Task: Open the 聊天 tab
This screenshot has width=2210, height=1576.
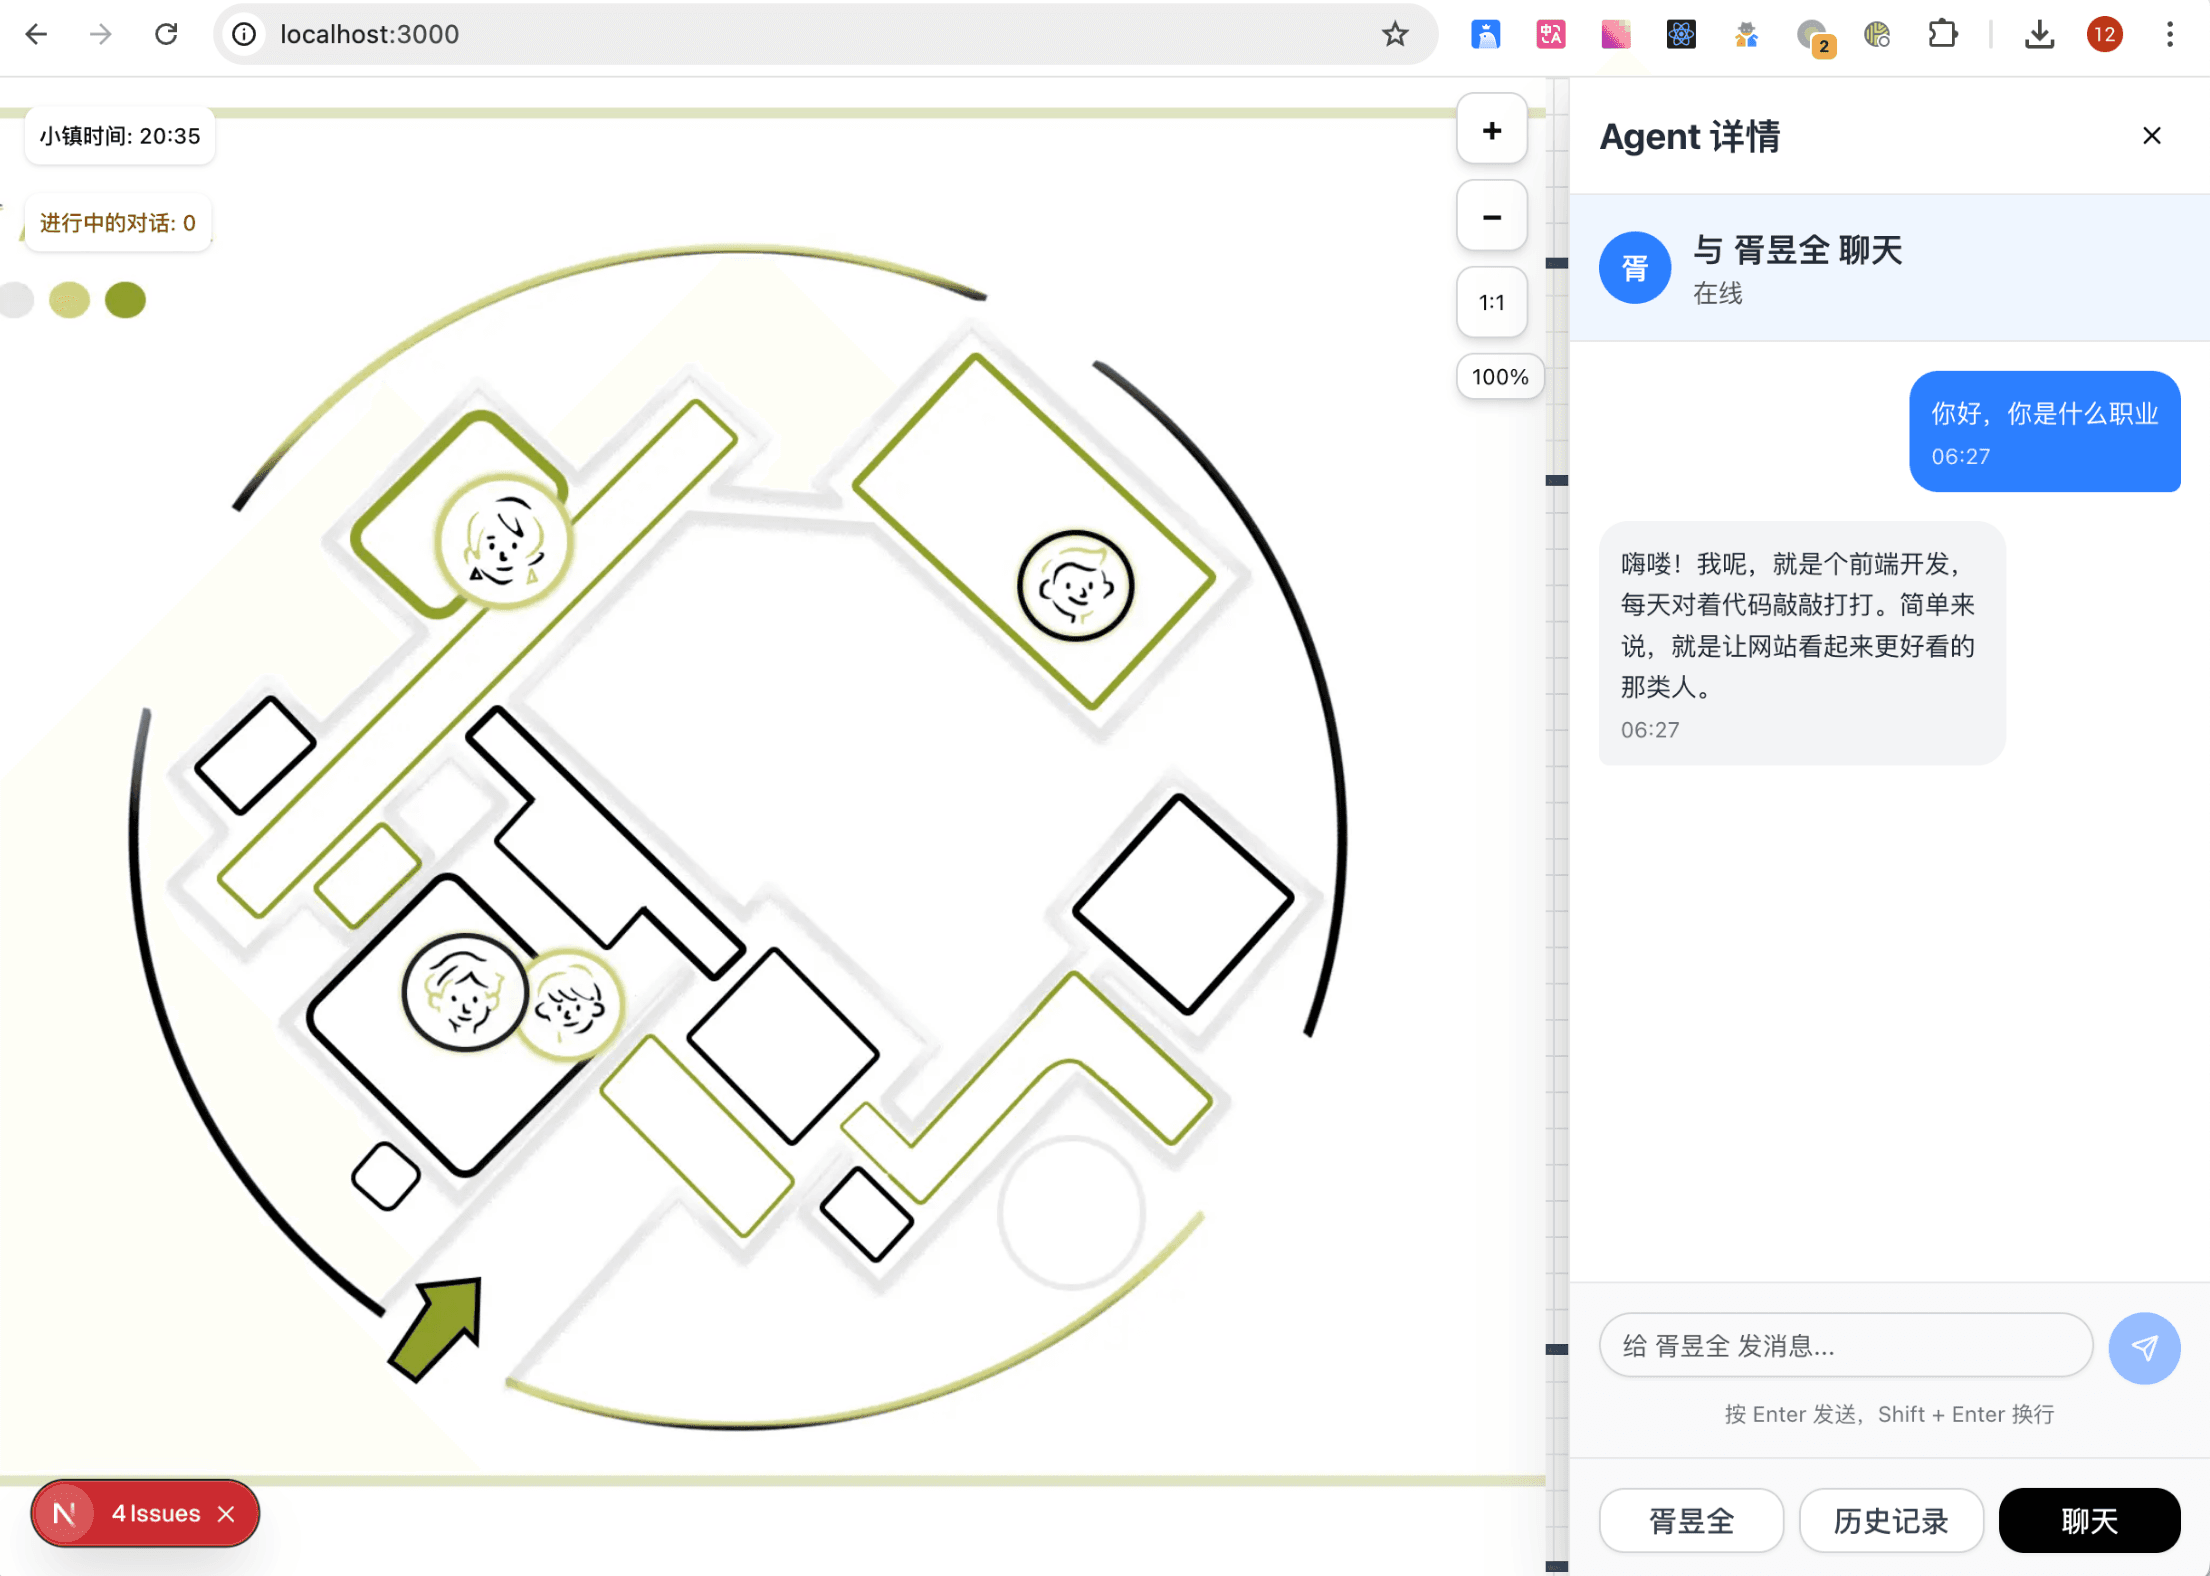Action: [x=2089, y=1520]
